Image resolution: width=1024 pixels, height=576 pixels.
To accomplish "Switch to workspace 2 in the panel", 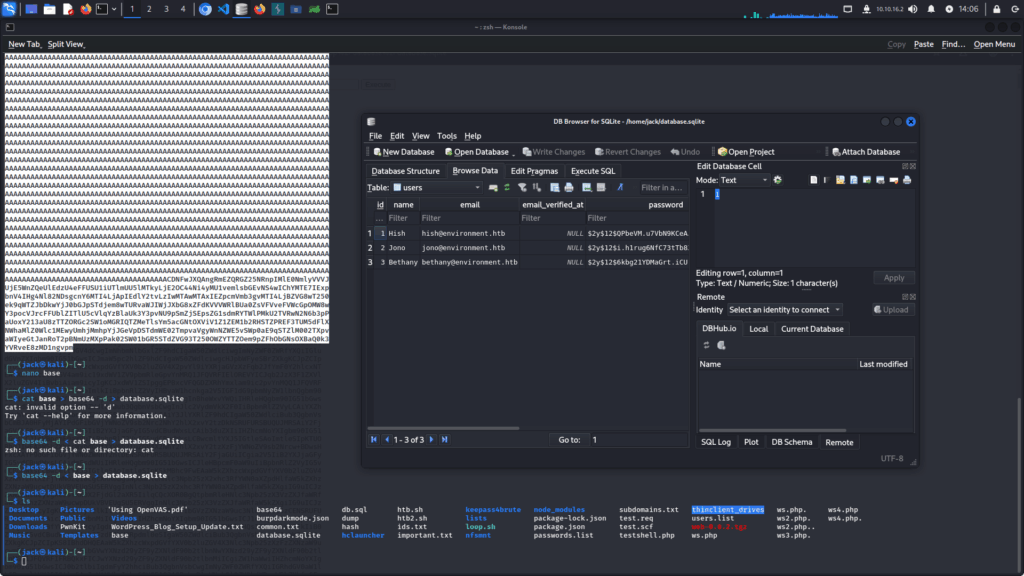I will pyautogui.click(x=149, y=9).
